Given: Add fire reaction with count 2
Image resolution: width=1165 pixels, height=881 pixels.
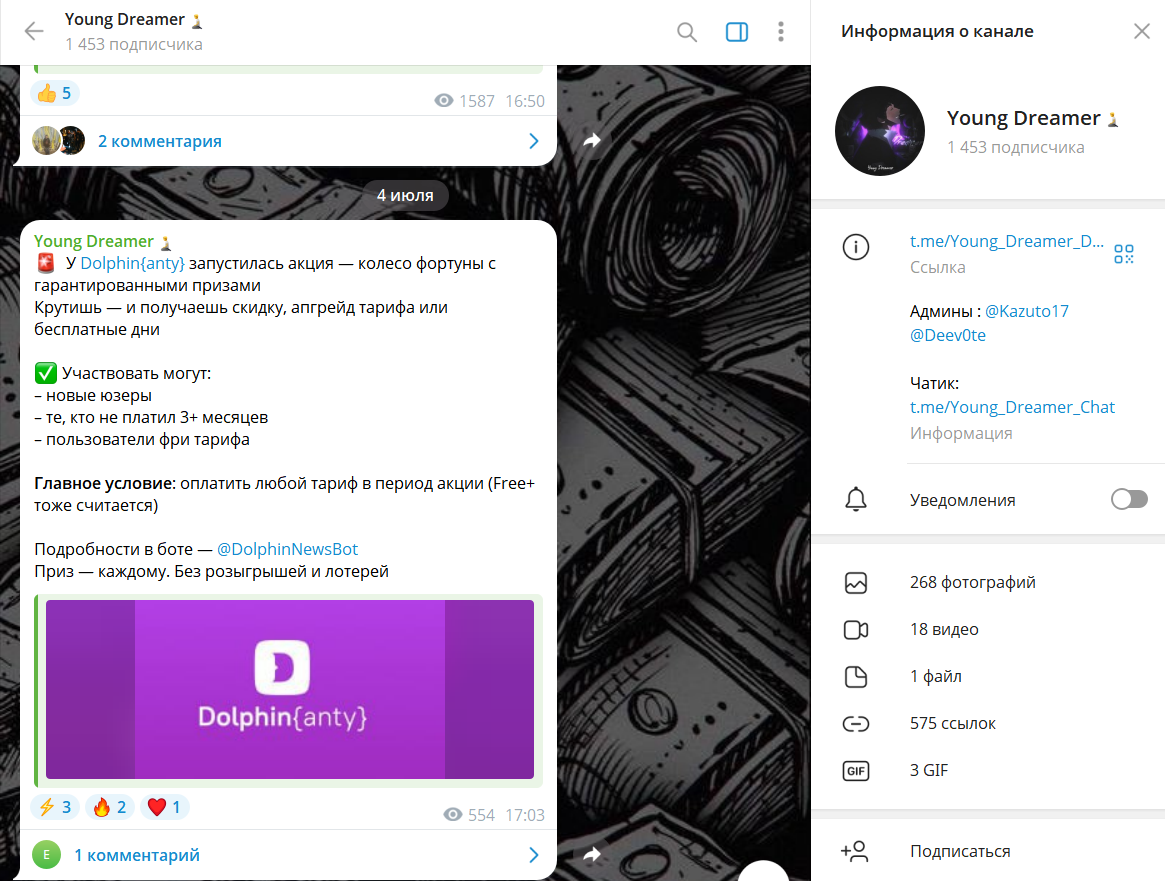Looking at the screenshot, I should click(110, 807).
